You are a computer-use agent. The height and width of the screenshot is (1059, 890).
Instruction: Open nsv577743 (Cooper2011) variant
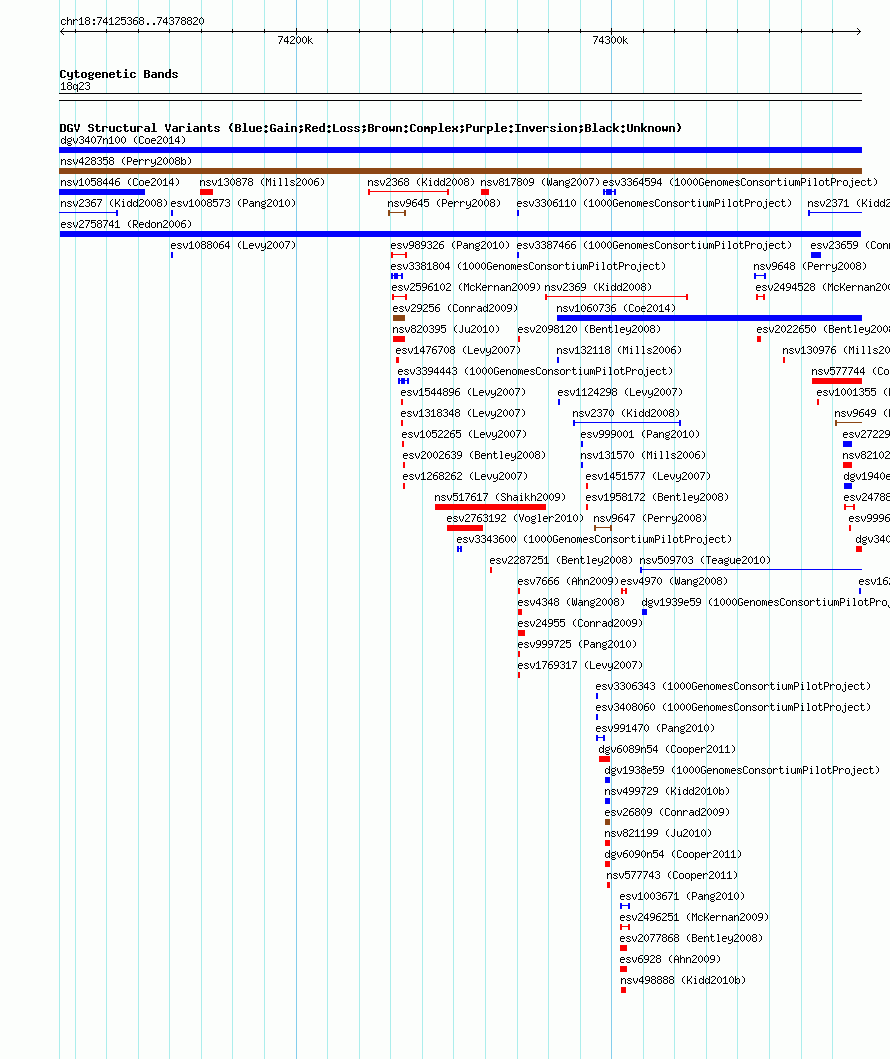(672, 875)
